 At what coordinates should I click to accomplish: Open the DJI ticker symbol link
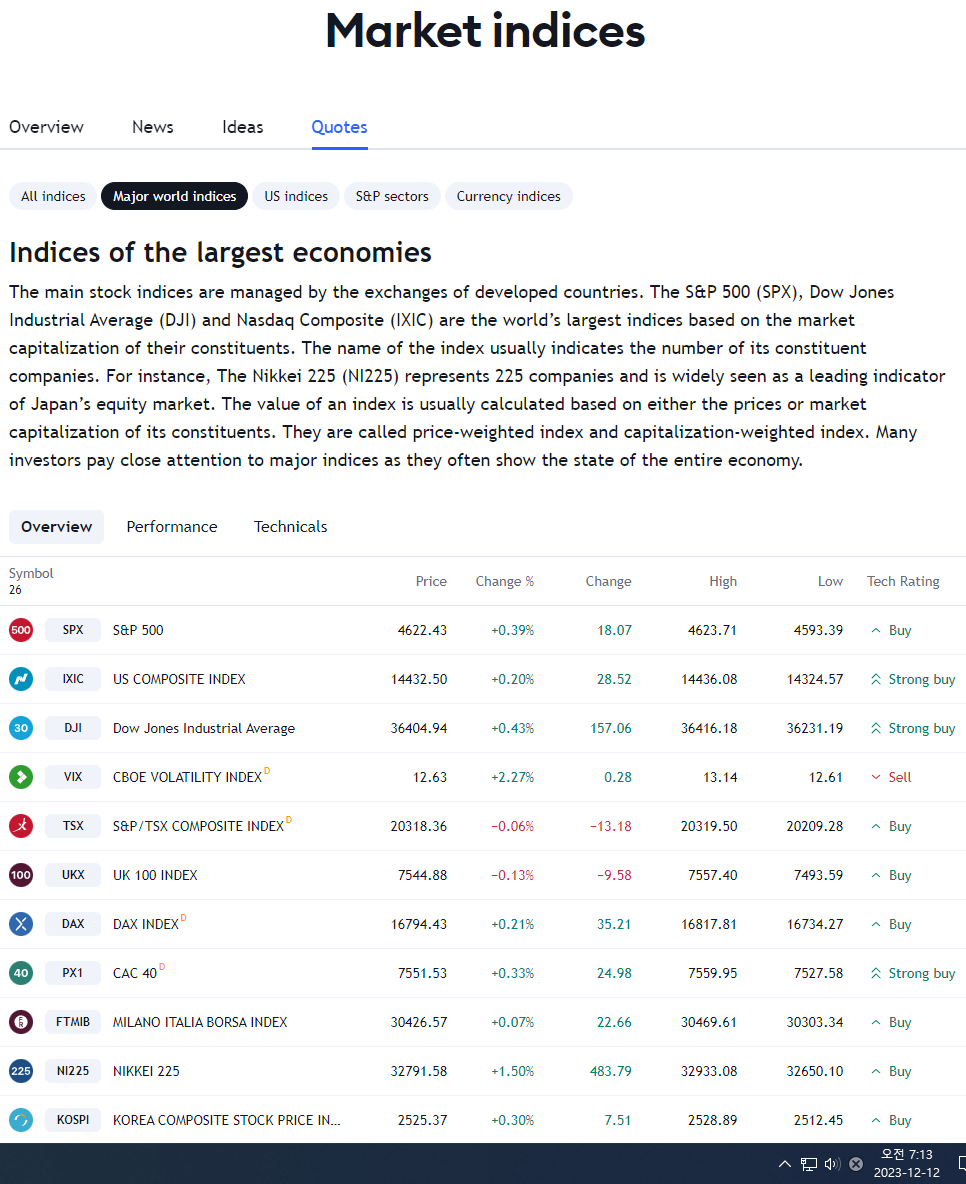pyautogui.click(x=73, y=728)
